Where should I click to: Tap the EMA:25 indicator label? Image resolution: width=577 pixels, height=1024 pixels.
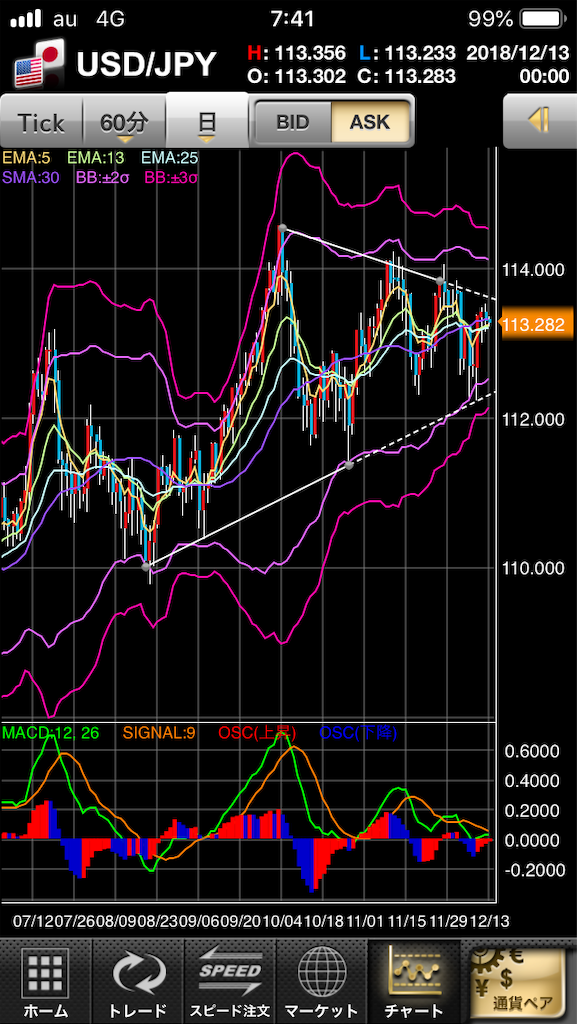[x=170, y=158]
